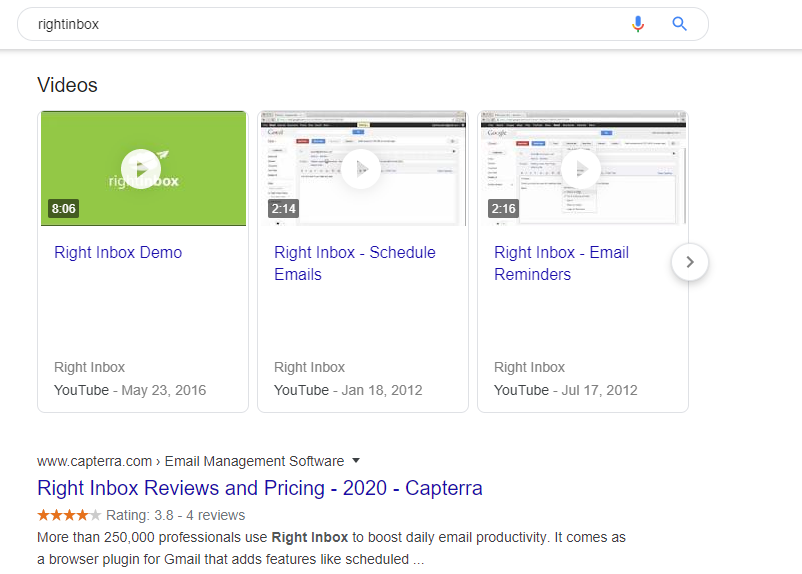Click the 2:14 duration badge

click(x=283, y=209)
